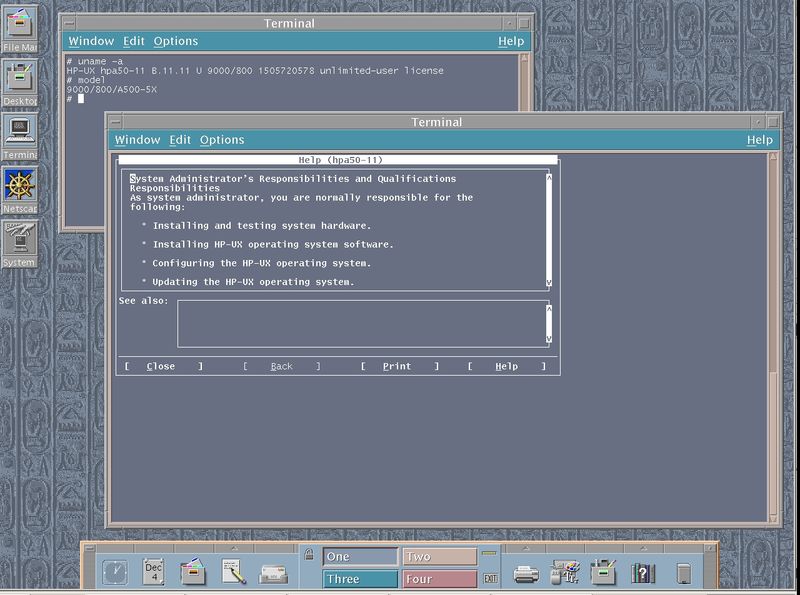Open the Help Manager question-mark icon
The width and height of the screenshot is (800, 595).
(641, 573)
